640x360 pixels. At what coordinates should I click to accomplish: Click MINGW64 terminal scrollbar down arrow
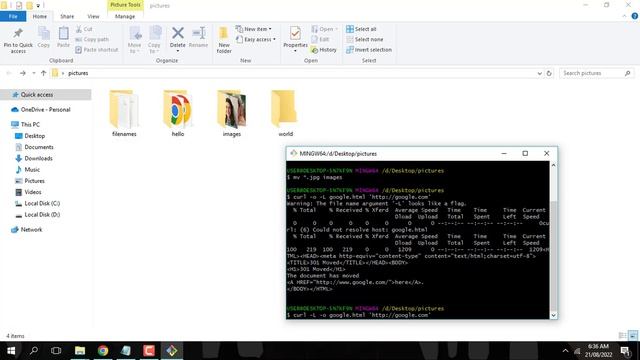[553, 315]
